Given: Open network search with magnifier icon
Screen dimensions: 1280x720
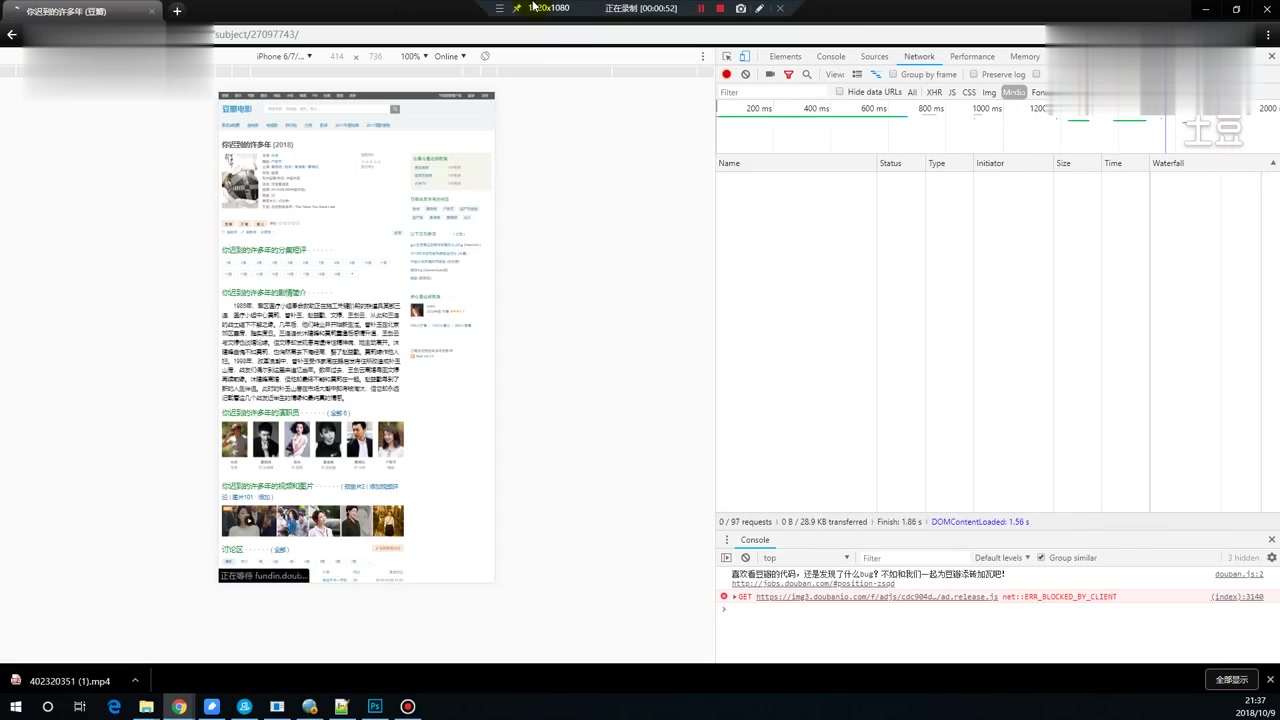Looking at the screenshot, I should pyautogui.click(x=807, y=74).
